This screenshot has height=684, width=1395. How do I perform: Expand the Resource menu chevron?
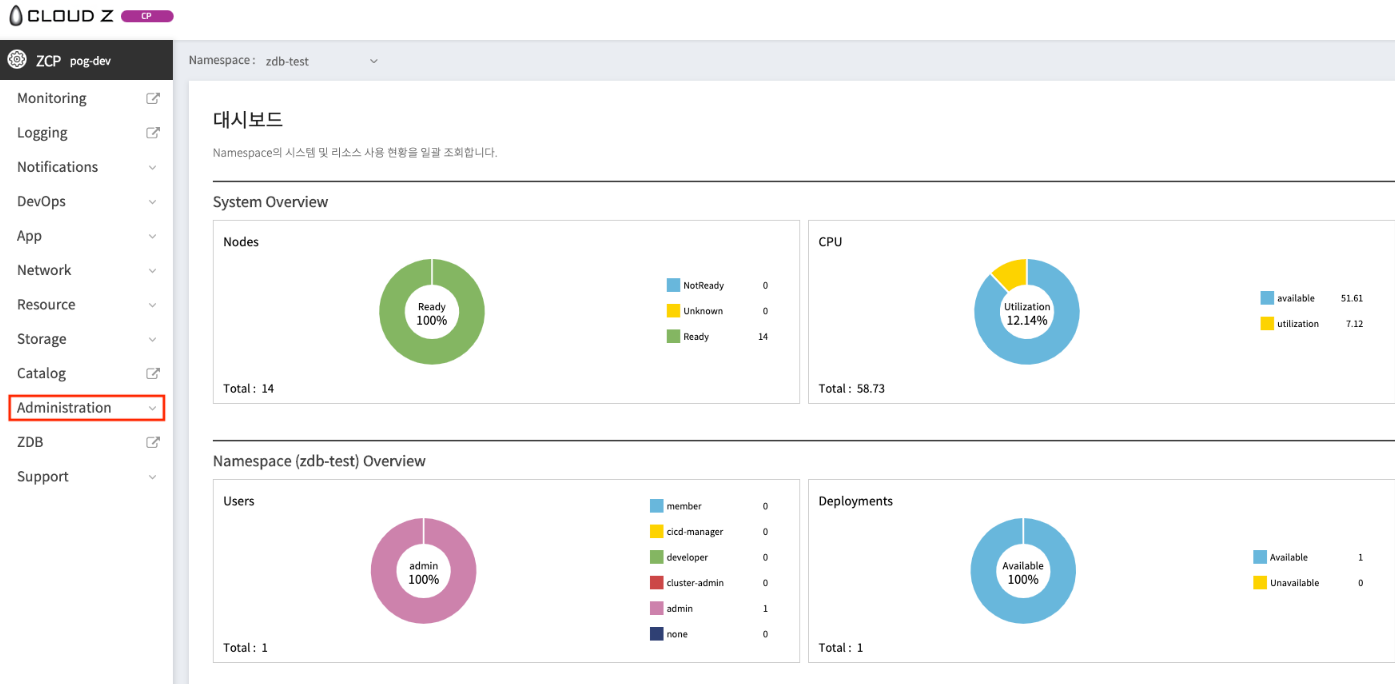153,305
